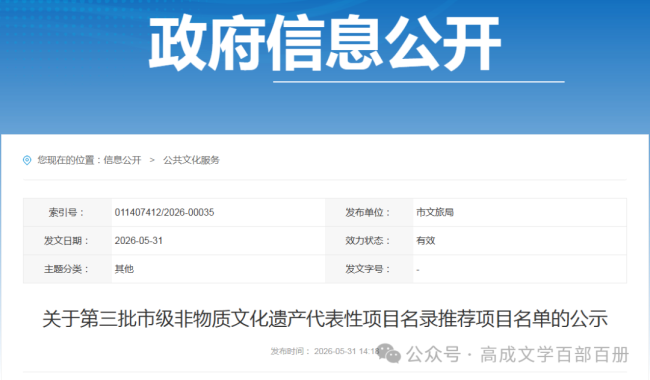Viewport: 650px width, 380px height.
Task: Click the location pin icon in breadcrumb
Action: pyautogui.click(x=27, y=160)
